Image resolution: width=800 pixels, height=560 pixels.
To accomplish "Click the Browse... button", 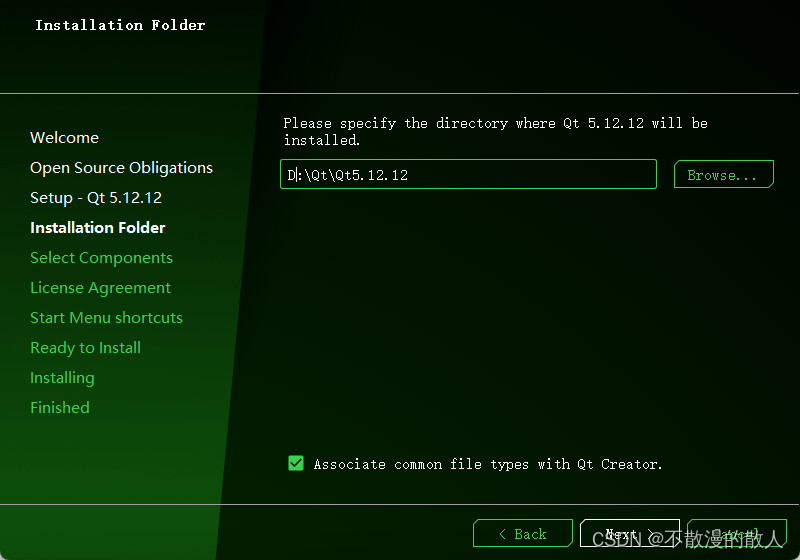I will pyautogui.click(x=723, y=174).
